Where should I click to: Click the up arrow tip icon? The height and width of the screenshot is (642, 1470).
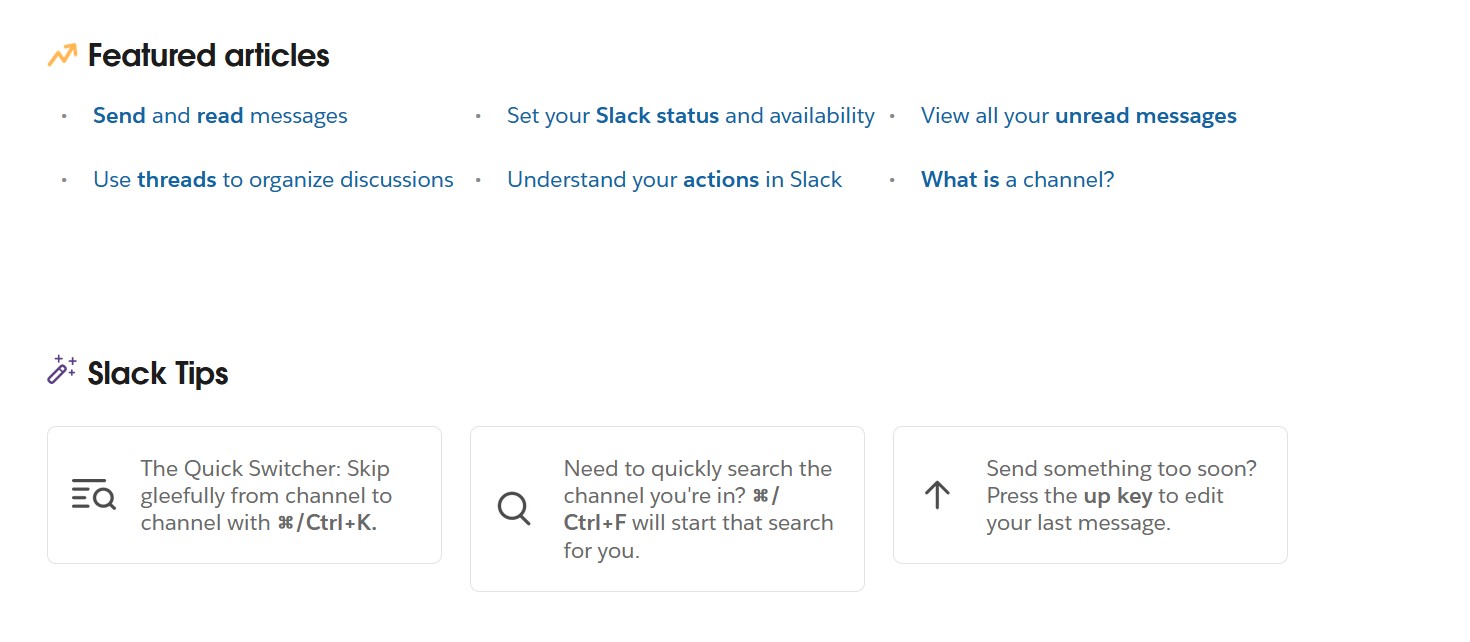pyautogui.click(x=937, y=494)
